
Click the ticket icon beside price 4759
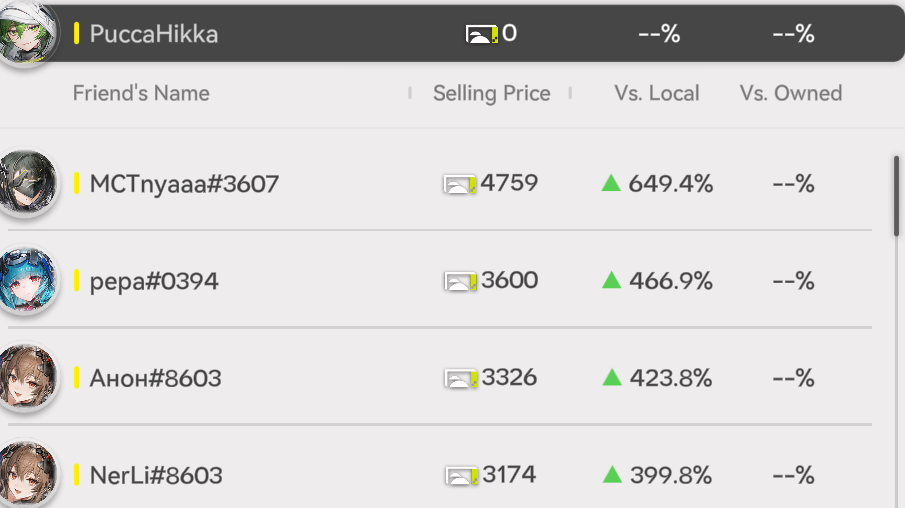click(460, 184)
